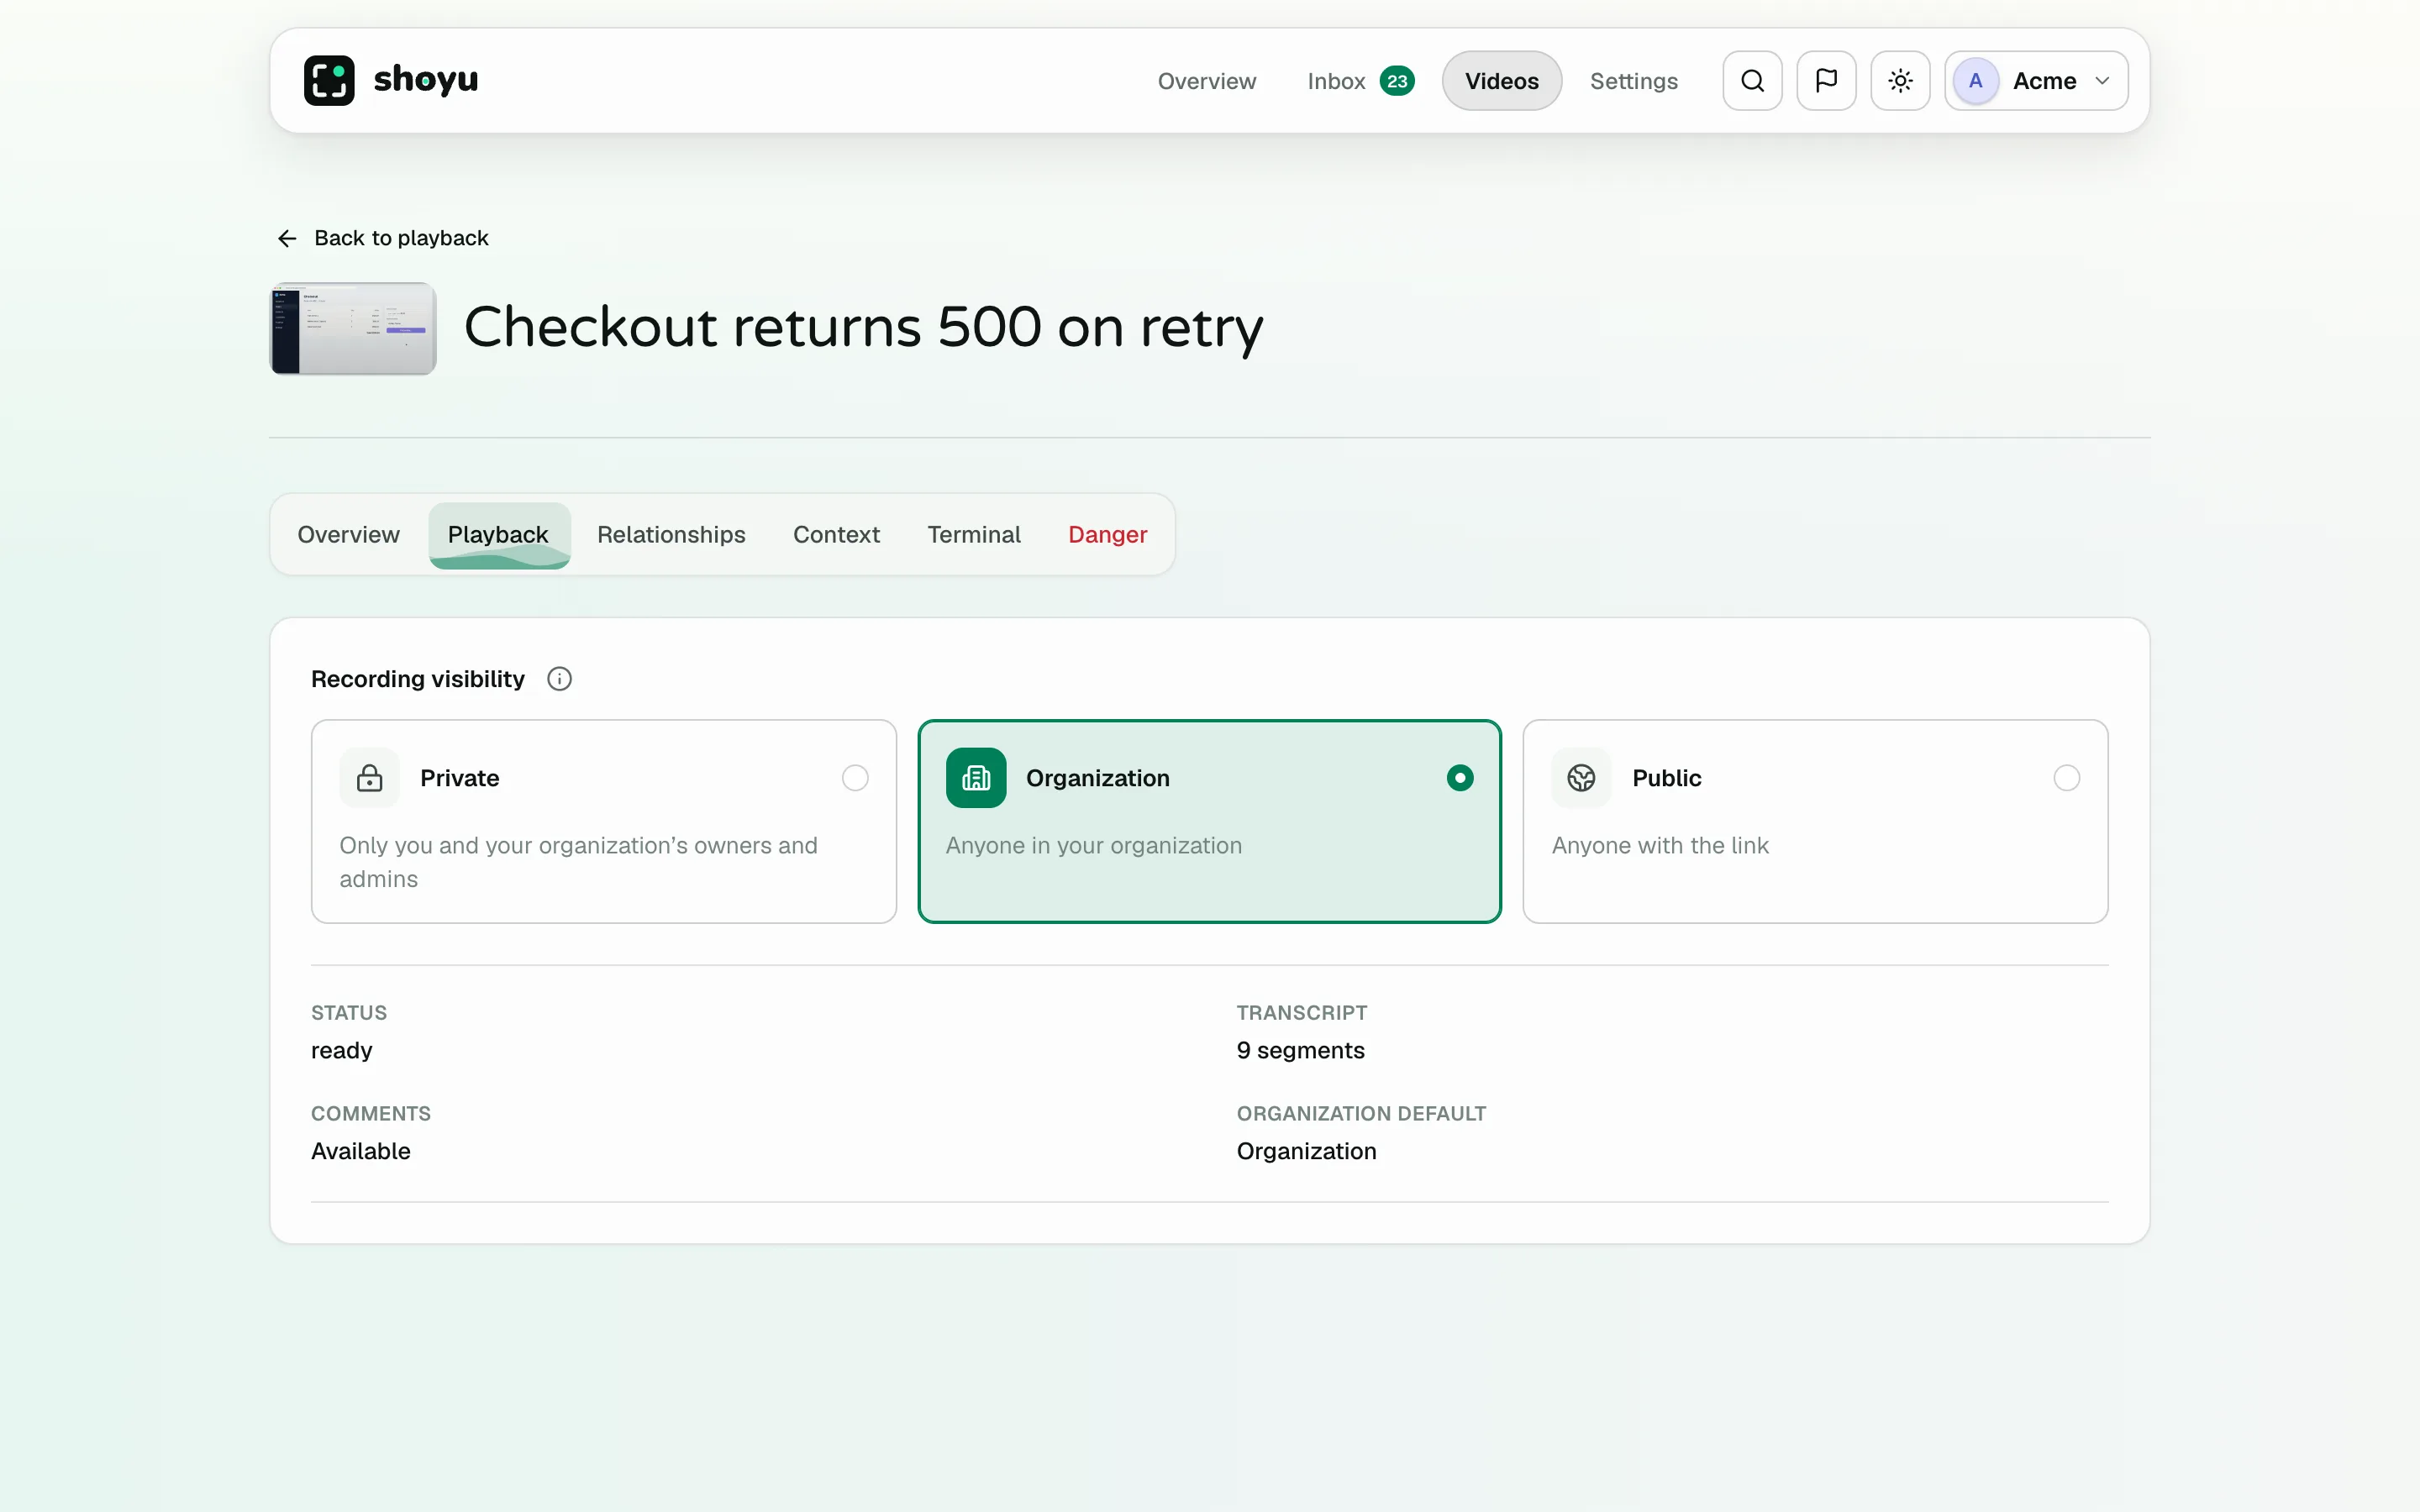Image resolution: width=2420 pixels, height=1512 pixels.
Task: Click the '9 segments' transcript value
Action: tap(1300, 1050)
